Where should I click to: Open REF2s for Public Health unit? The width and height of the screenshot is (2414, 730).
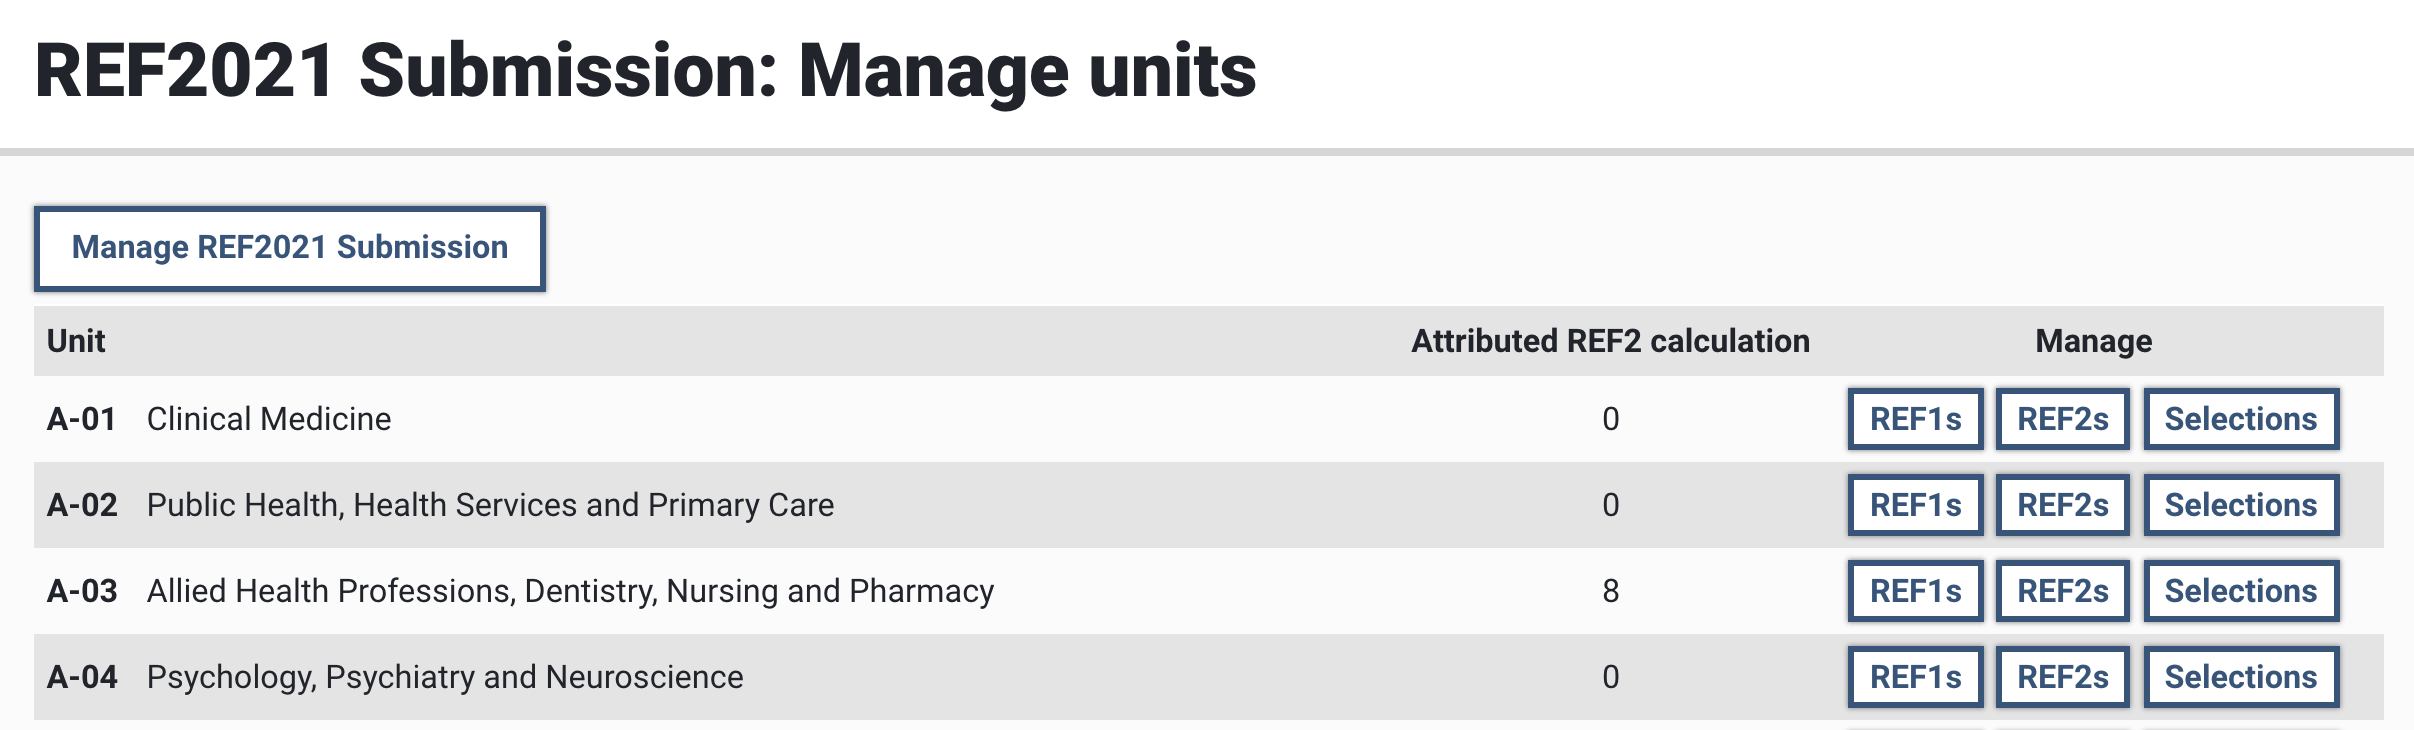pos(2062,505)
